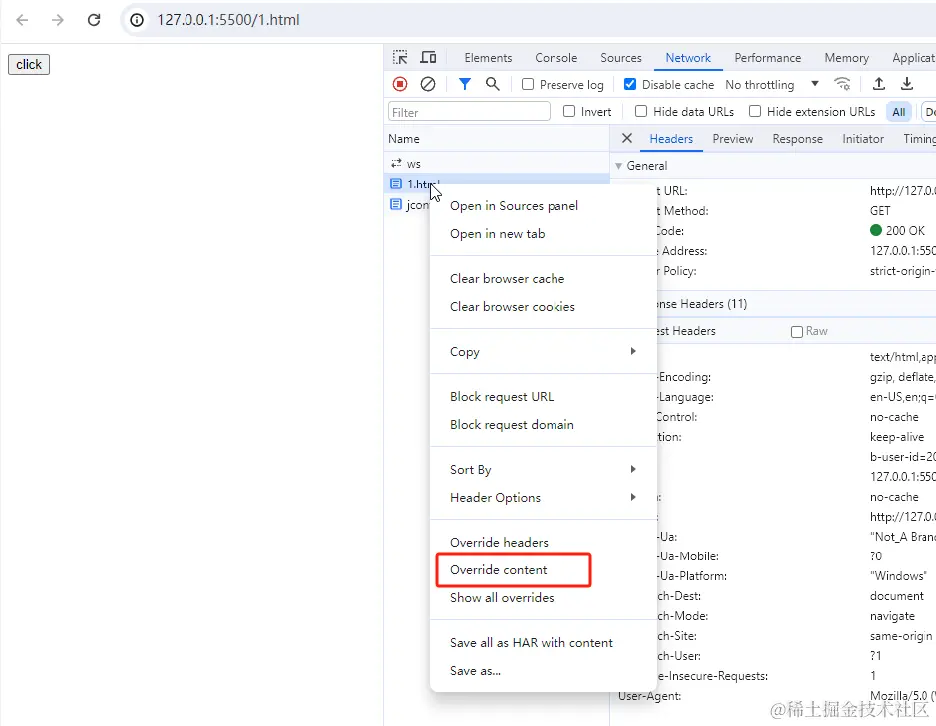936x726 pixels.
Task: Select Save all as HAR with content
Action: click(x=543, y=642)
